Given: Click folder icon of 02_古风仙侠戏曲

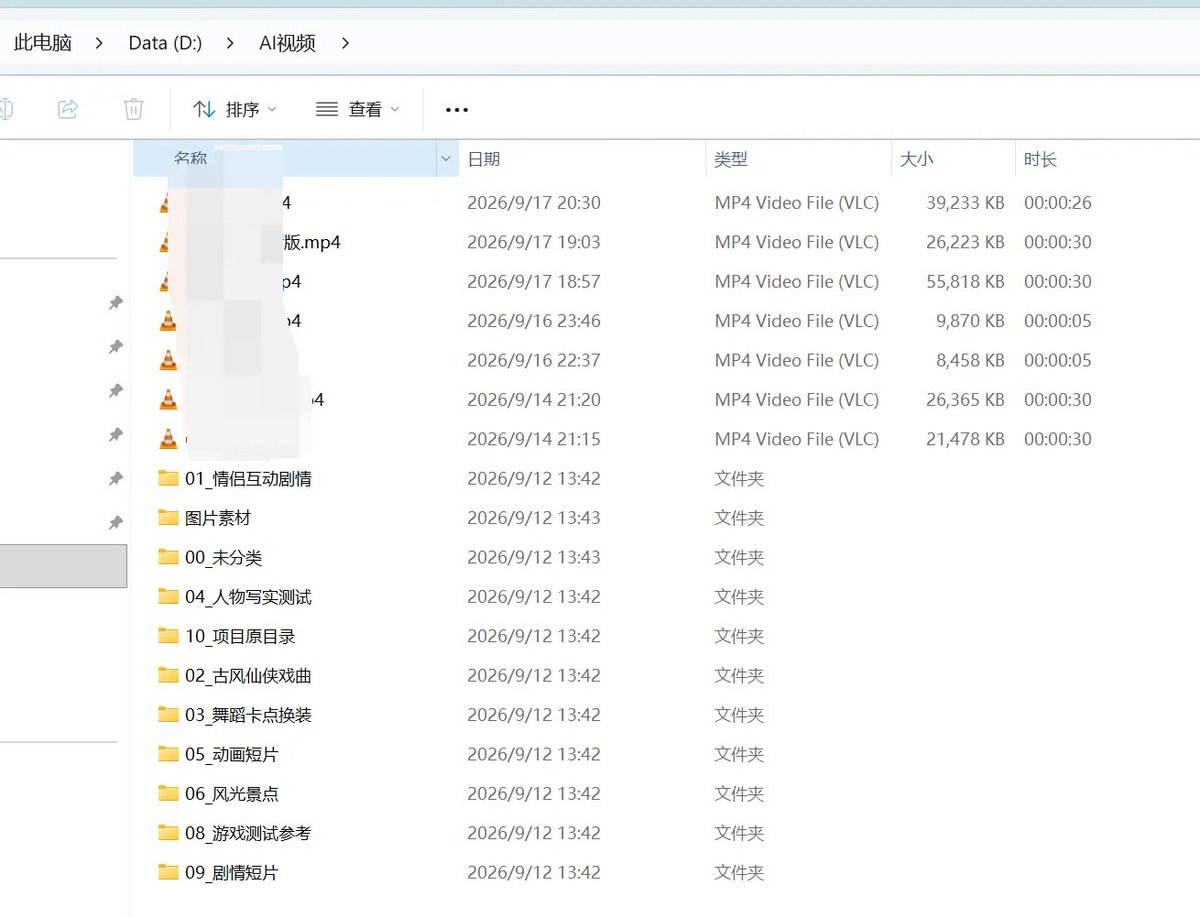Looking at the screenshot, I should coord(168,675).
